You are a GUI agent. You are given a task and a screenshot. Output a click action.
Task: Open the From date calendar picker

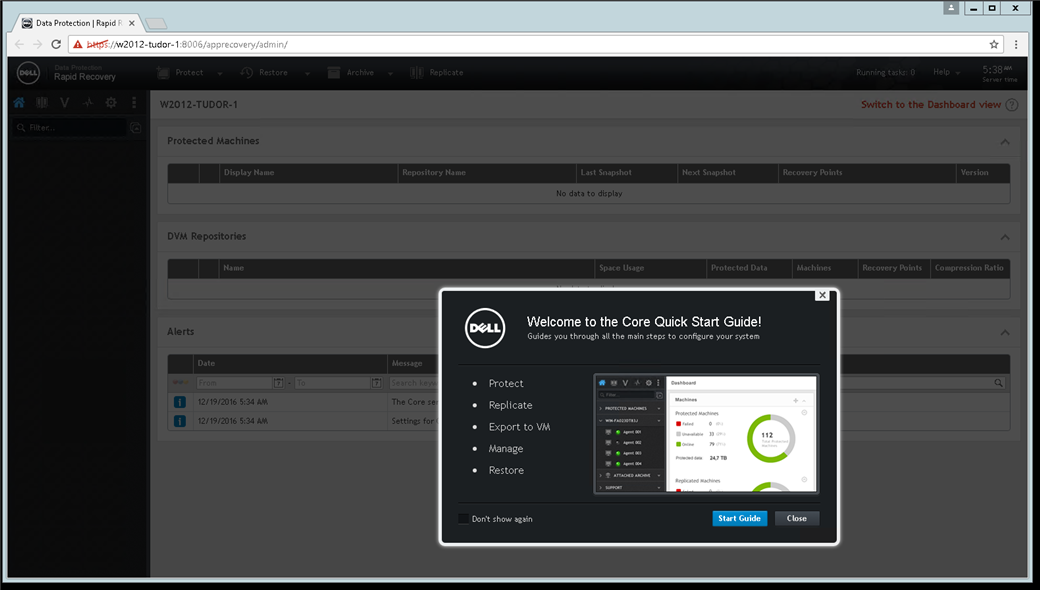tap(279, 383)
